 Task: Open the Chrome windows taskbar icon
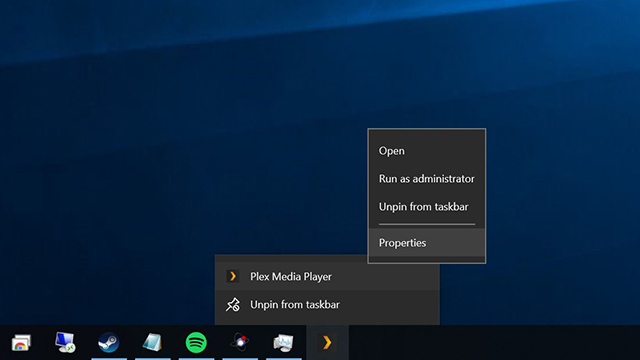[x=21, y=342]
